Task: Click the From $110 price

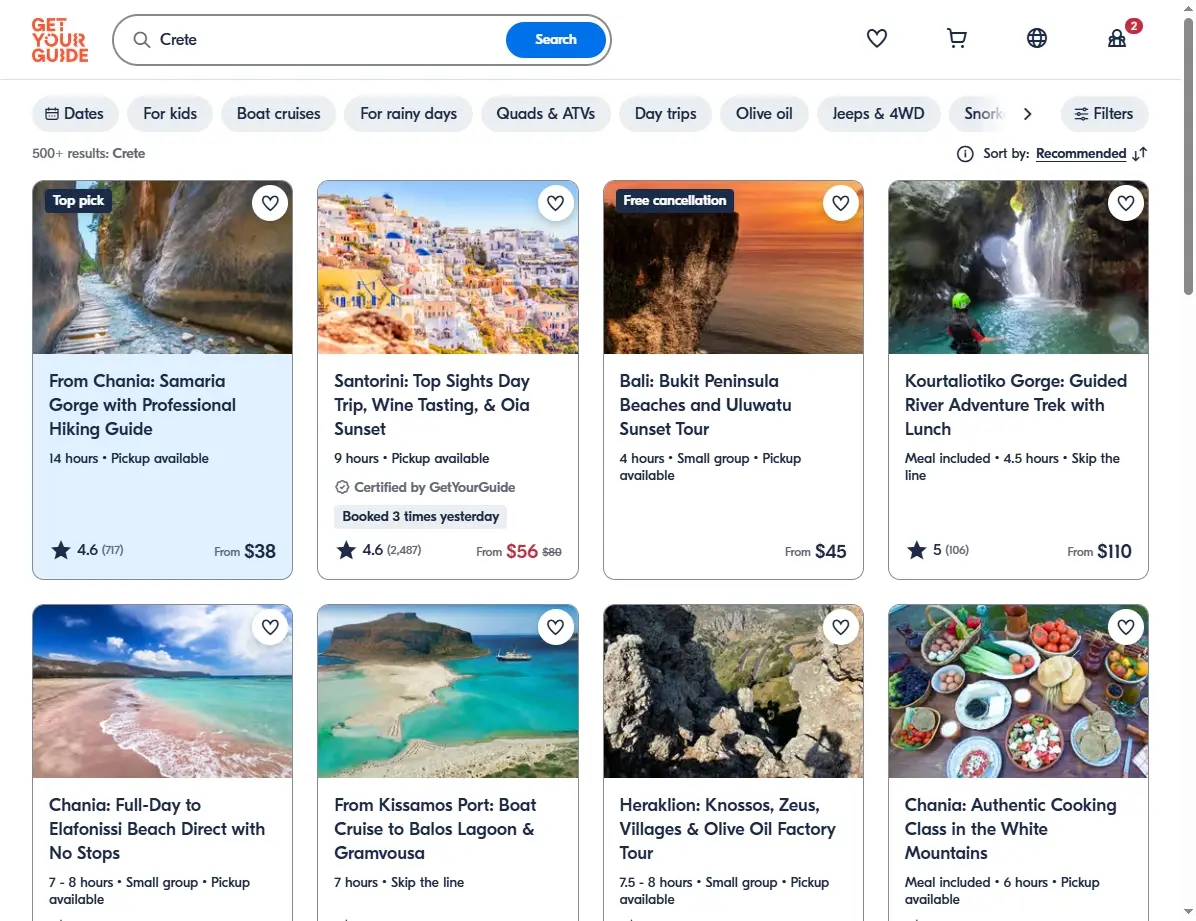Action: point(1099,551)
